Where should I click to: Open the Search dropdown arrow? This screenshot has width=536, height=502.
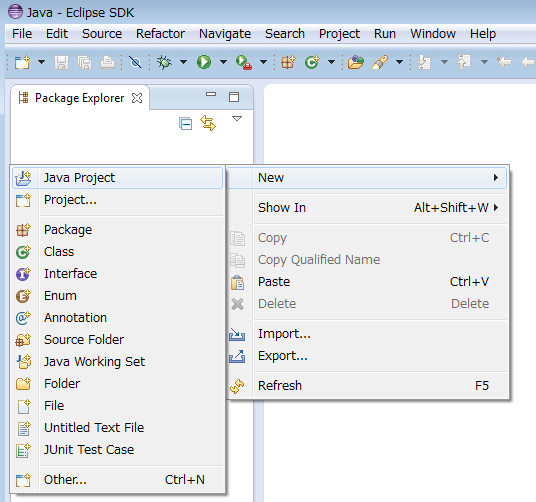[x=399, y=62]
